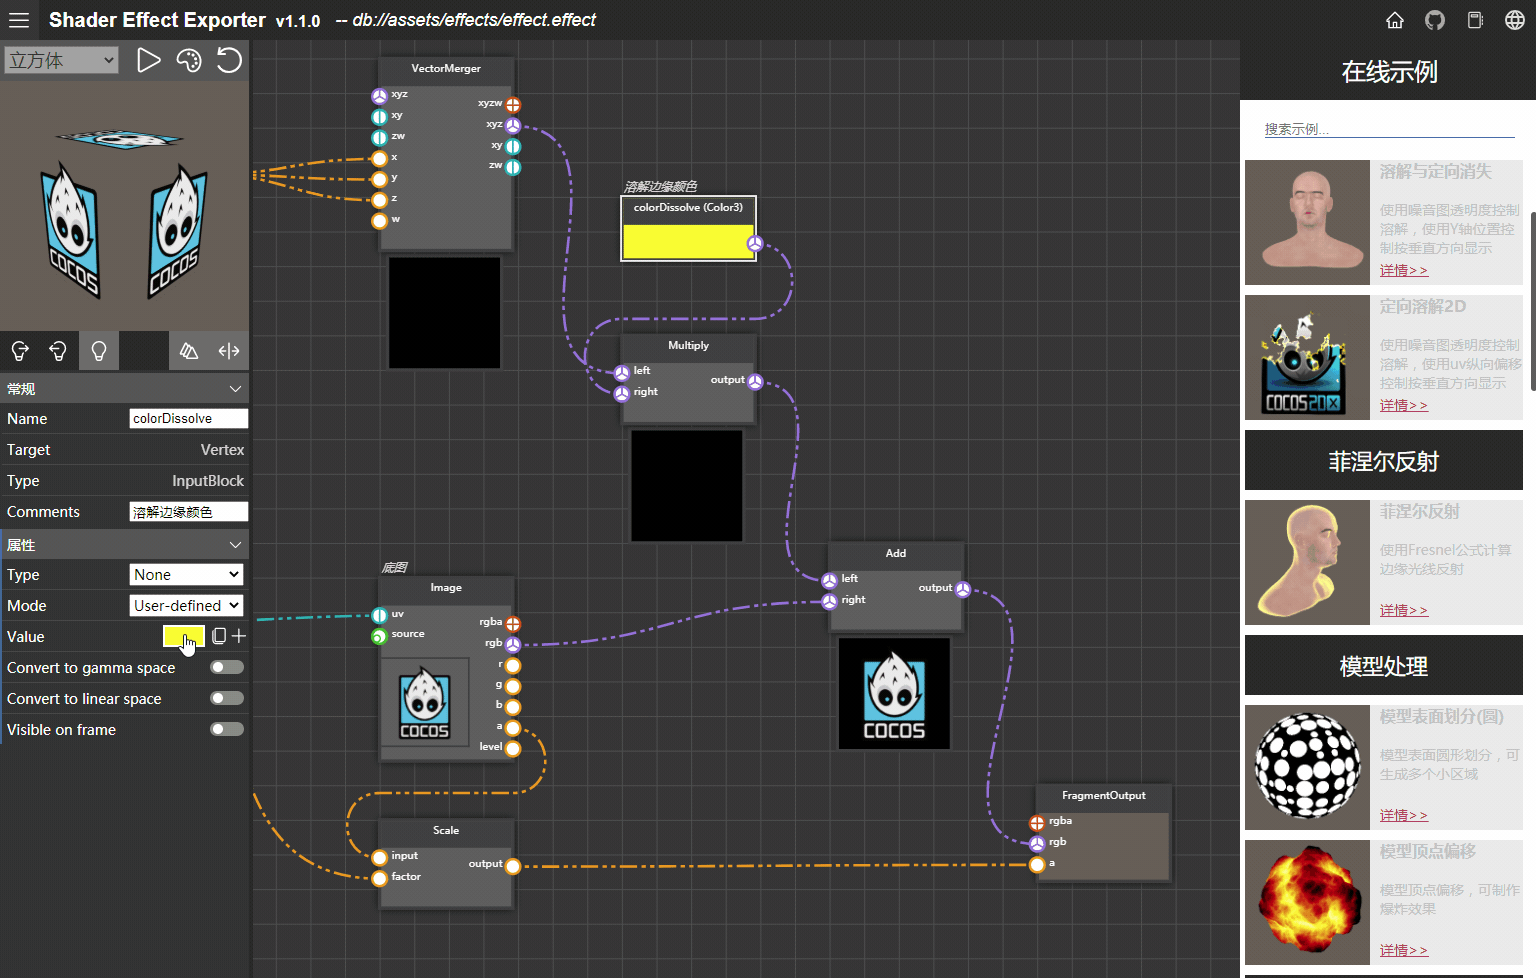The image size is (1536, 978).
Task: Click the globe language icon
Action: (1515, 20)
